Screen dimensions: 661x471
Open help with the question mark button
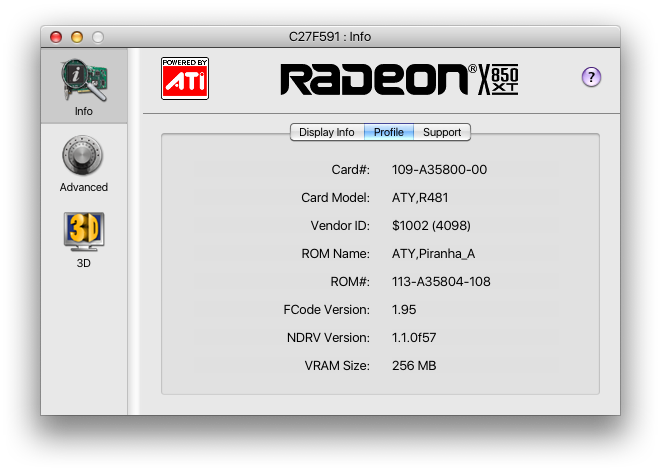tap(591, 77)
